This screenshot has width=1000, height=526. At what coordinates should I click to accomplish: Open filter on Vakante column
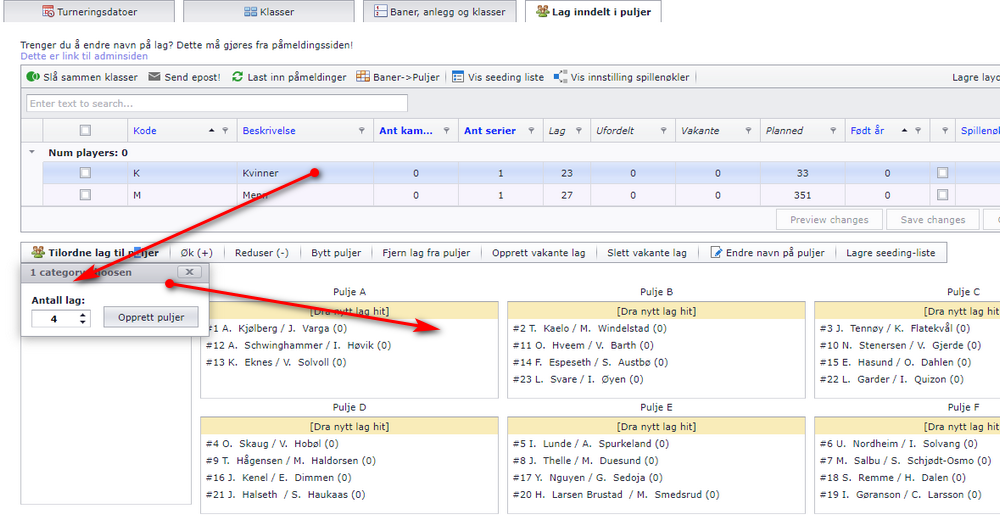pyautogui.click(x=748, y=131)
